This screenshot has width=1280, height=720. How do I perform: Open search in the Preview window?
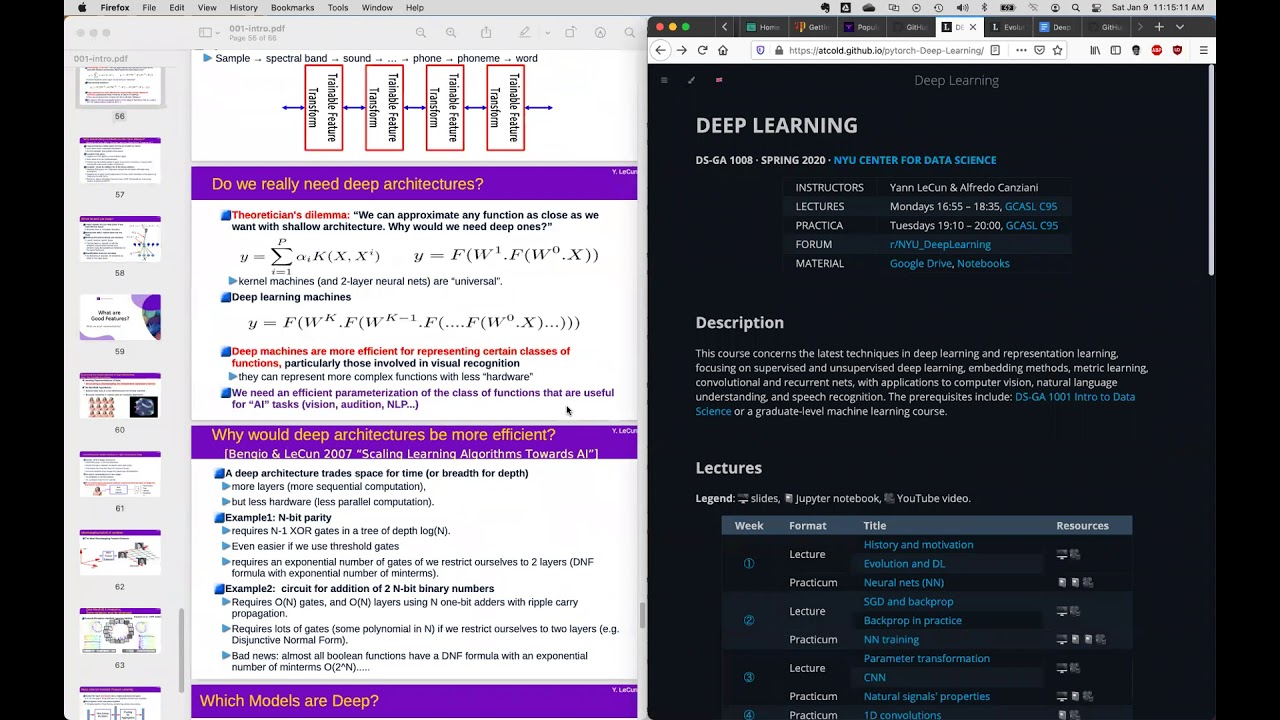pos(630,33)
